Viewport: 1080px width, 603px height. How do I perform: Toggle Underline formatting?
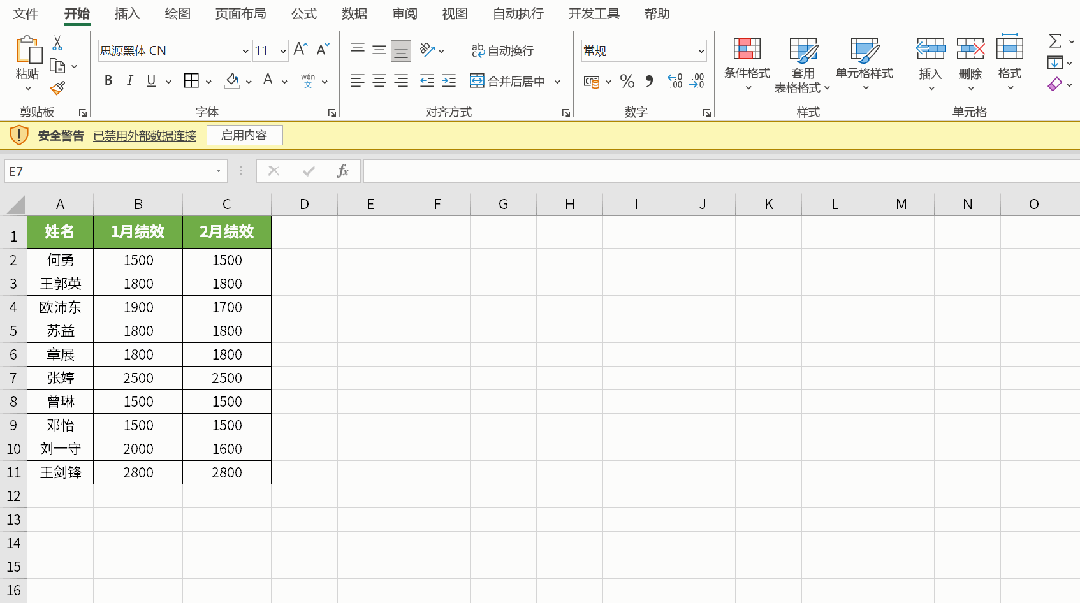151,81
